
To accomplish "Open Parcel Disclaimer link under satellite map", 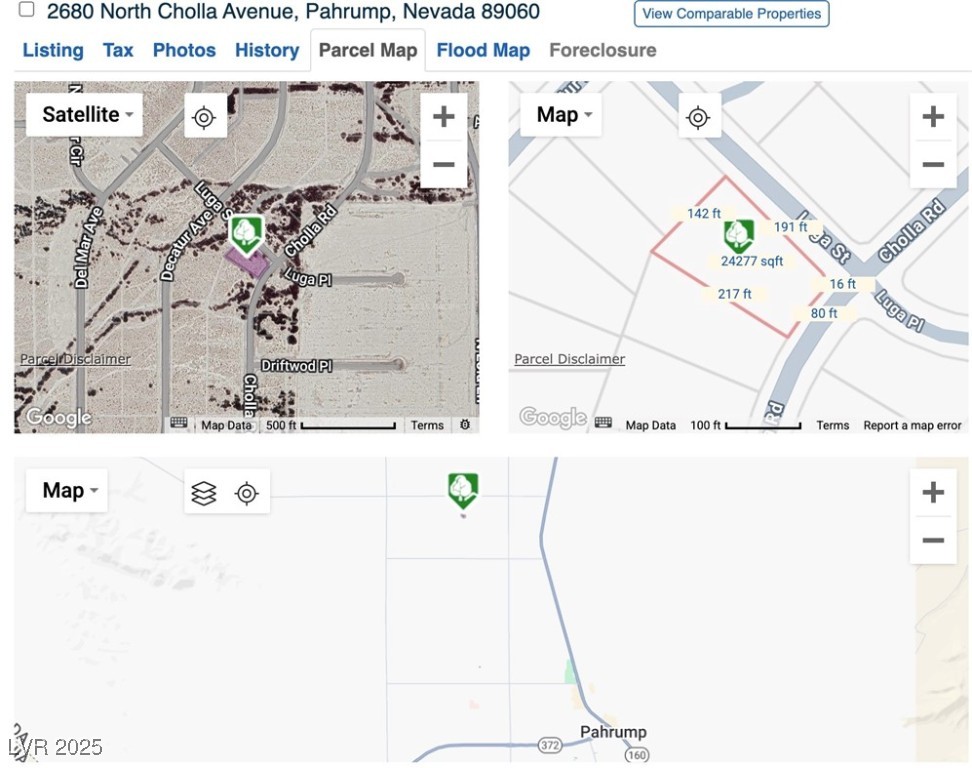I will (x=75, y=359).
